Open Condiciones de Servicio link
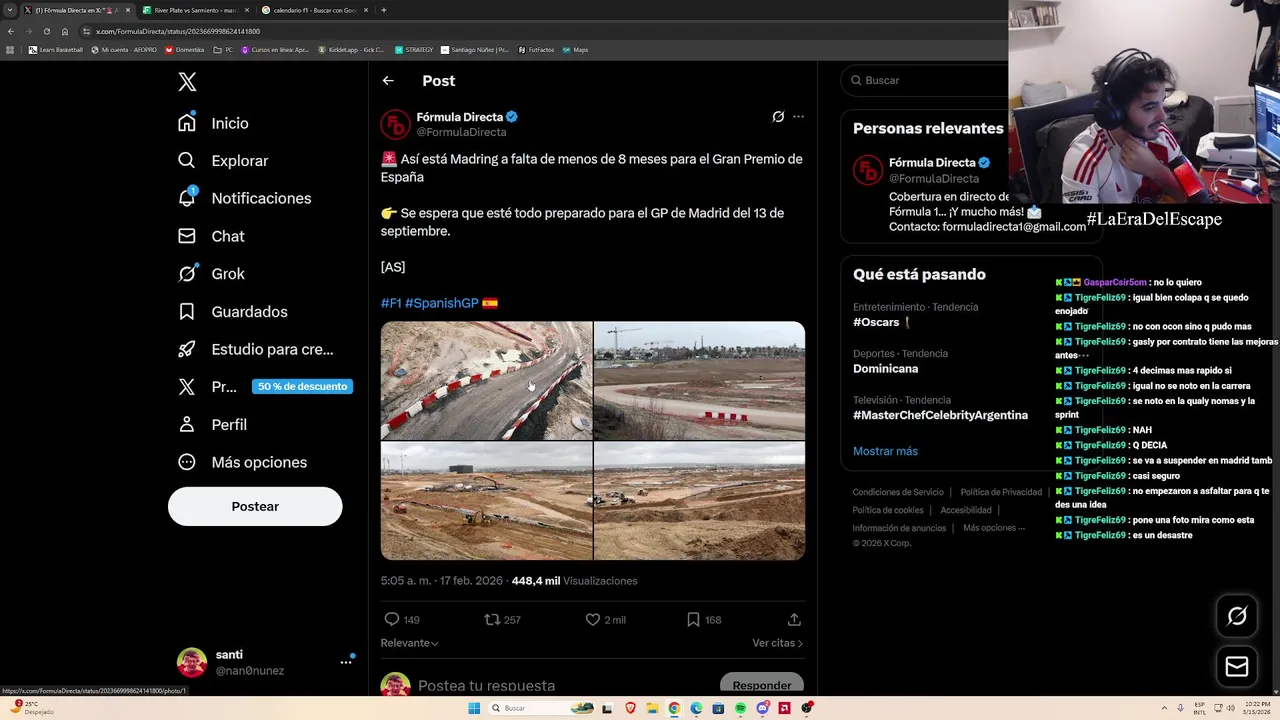 point(898,492)
